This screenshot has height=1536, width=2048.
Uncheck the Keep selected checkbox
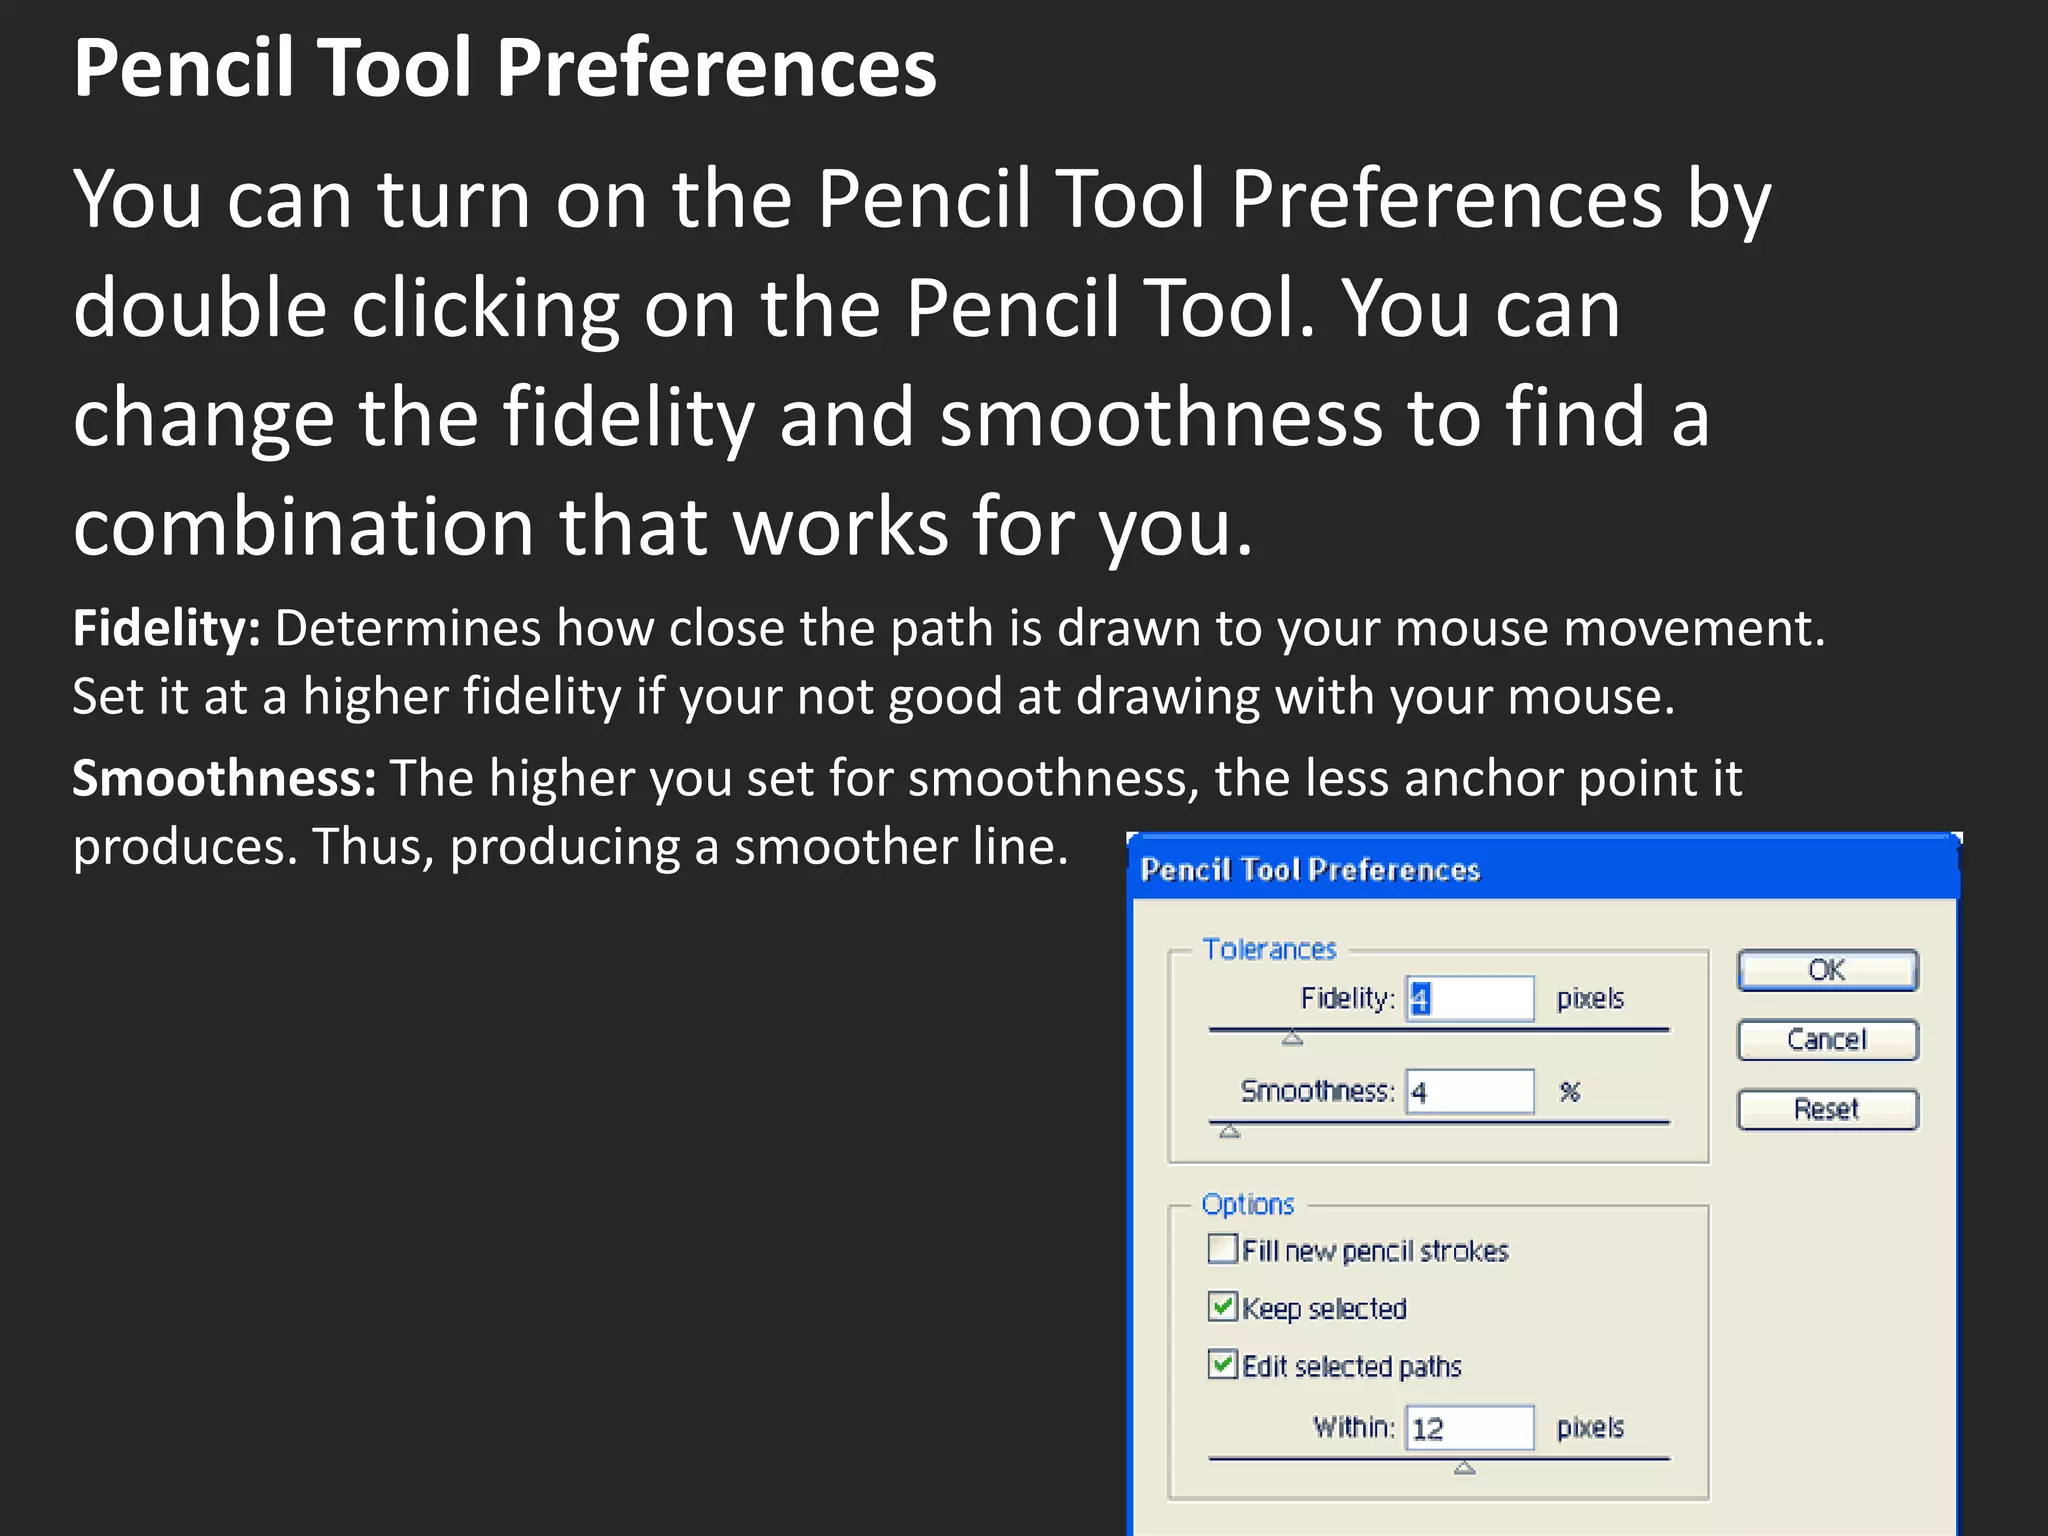click(1222, 1307)
